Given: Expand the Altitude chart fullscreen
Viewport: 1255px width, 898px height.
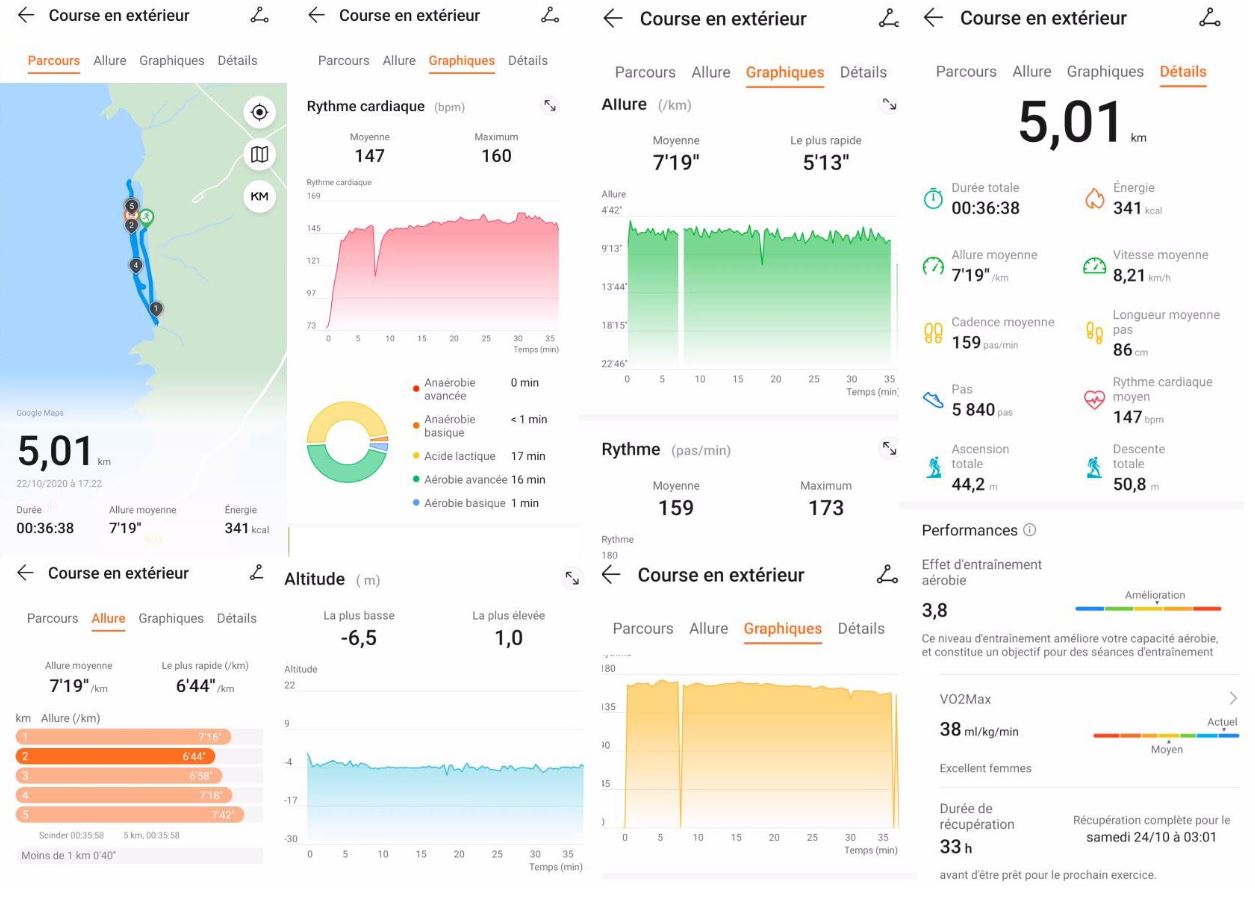Looking at the screenshot, I should tap(572, 578).
